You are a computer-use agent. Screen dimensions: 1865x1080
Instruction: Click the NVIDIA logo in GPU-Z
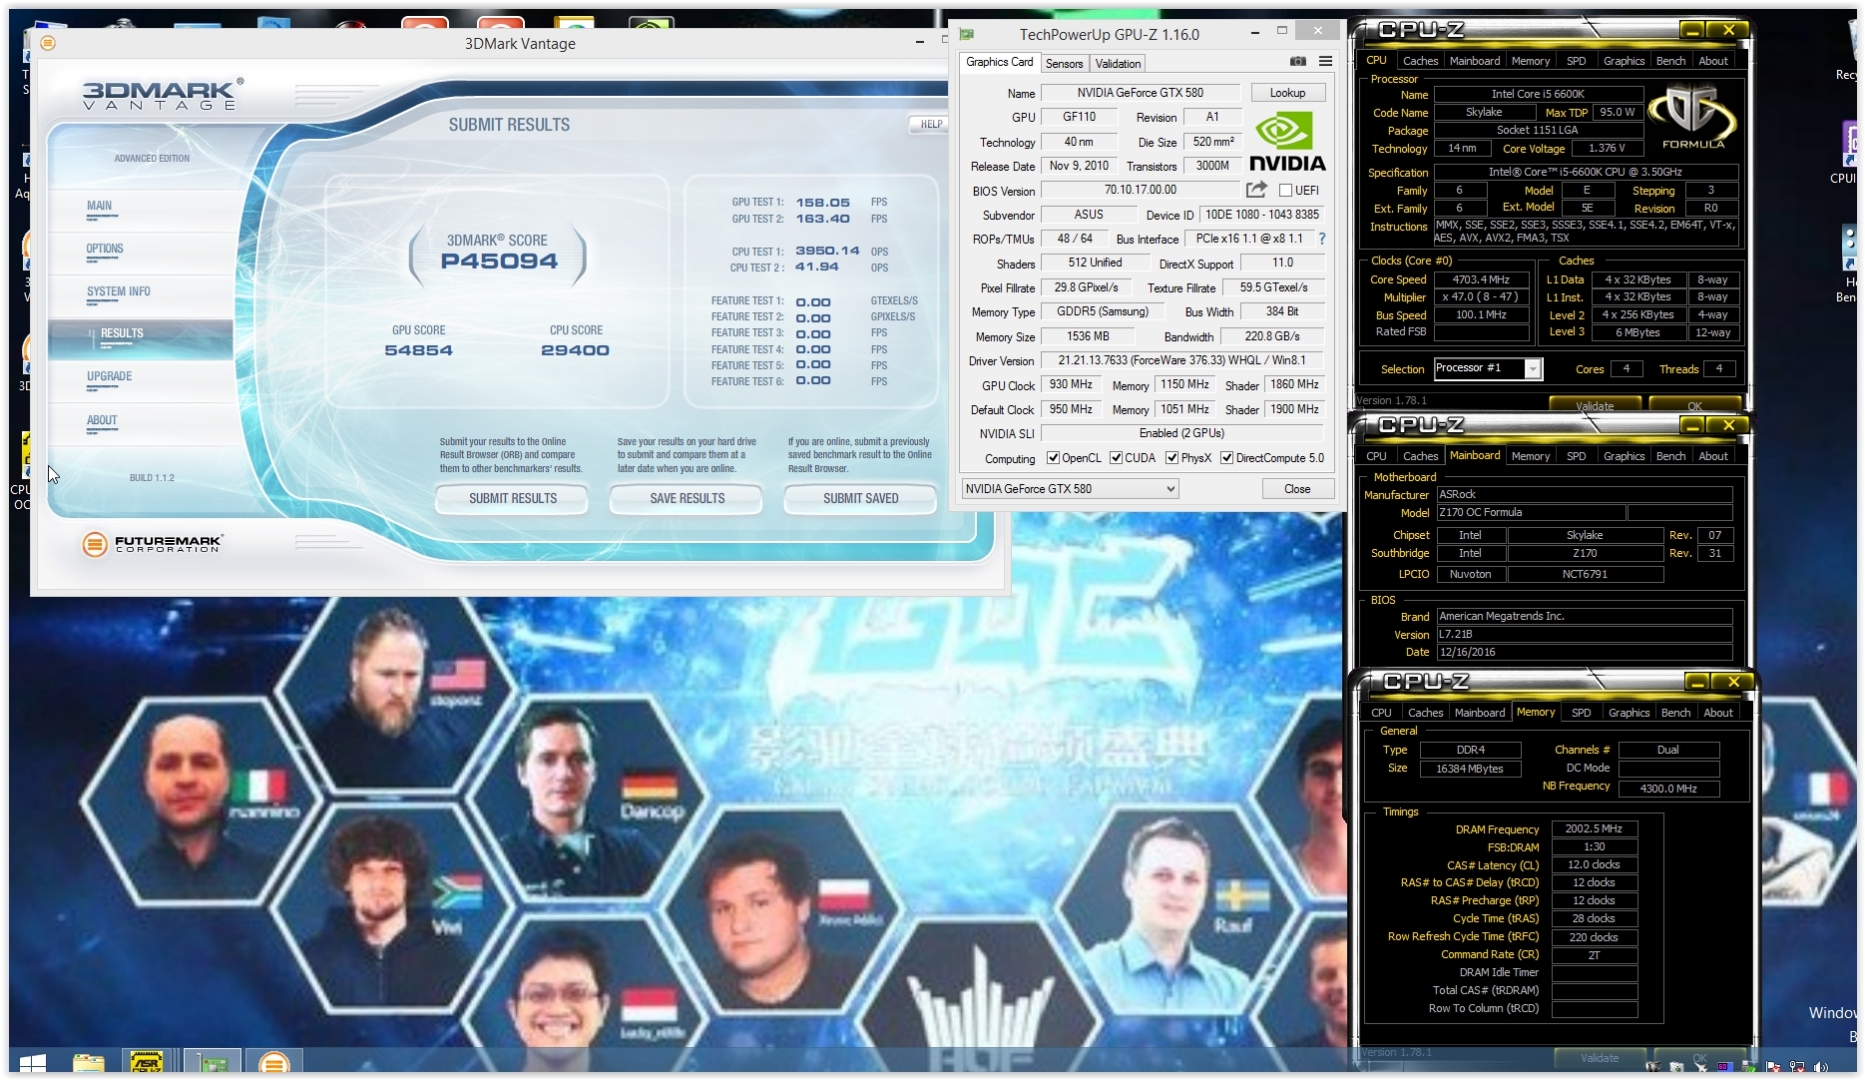click(x=1287, y=142)
